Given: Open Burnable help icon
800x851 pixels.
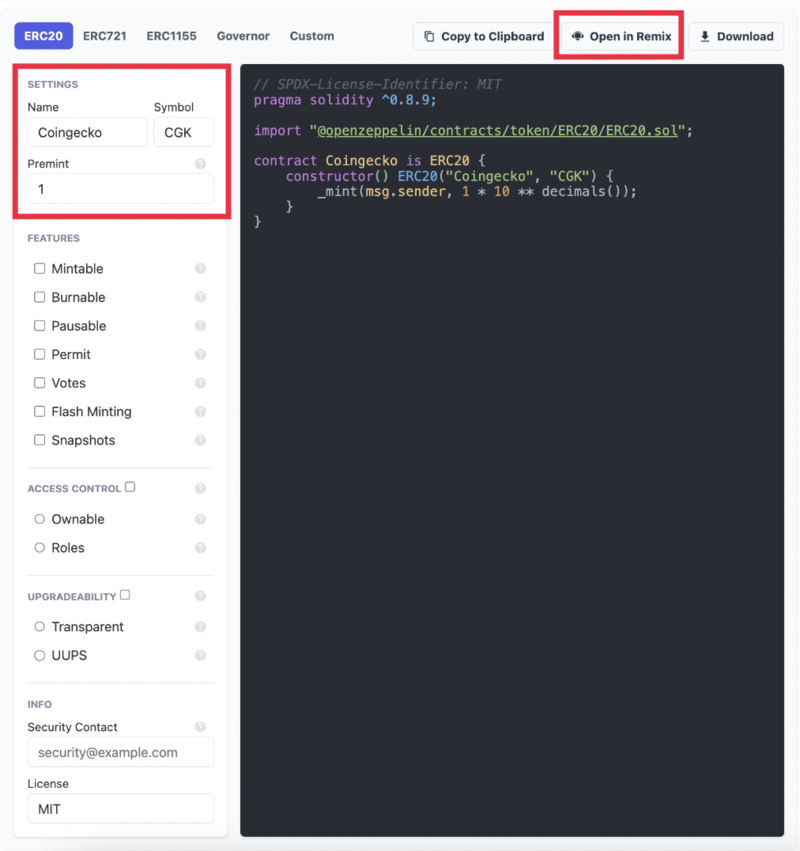Looking at the screenshot, I should coord(200,297).
